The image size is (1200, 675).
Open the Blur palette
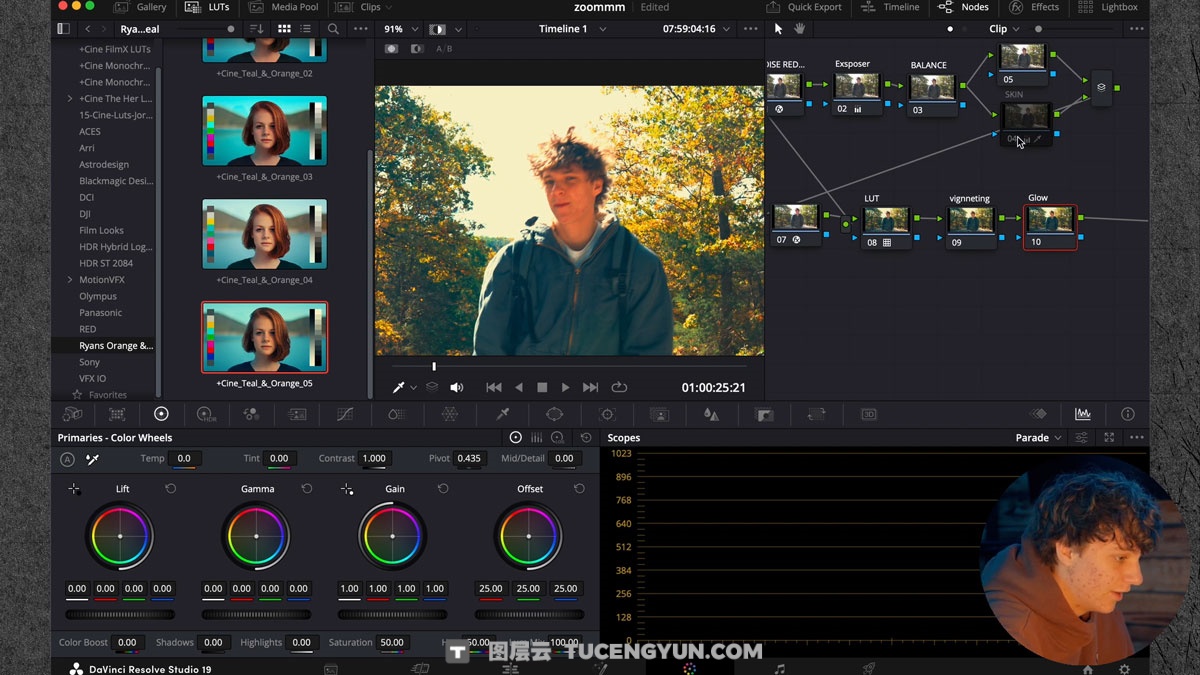coord(711,413)
